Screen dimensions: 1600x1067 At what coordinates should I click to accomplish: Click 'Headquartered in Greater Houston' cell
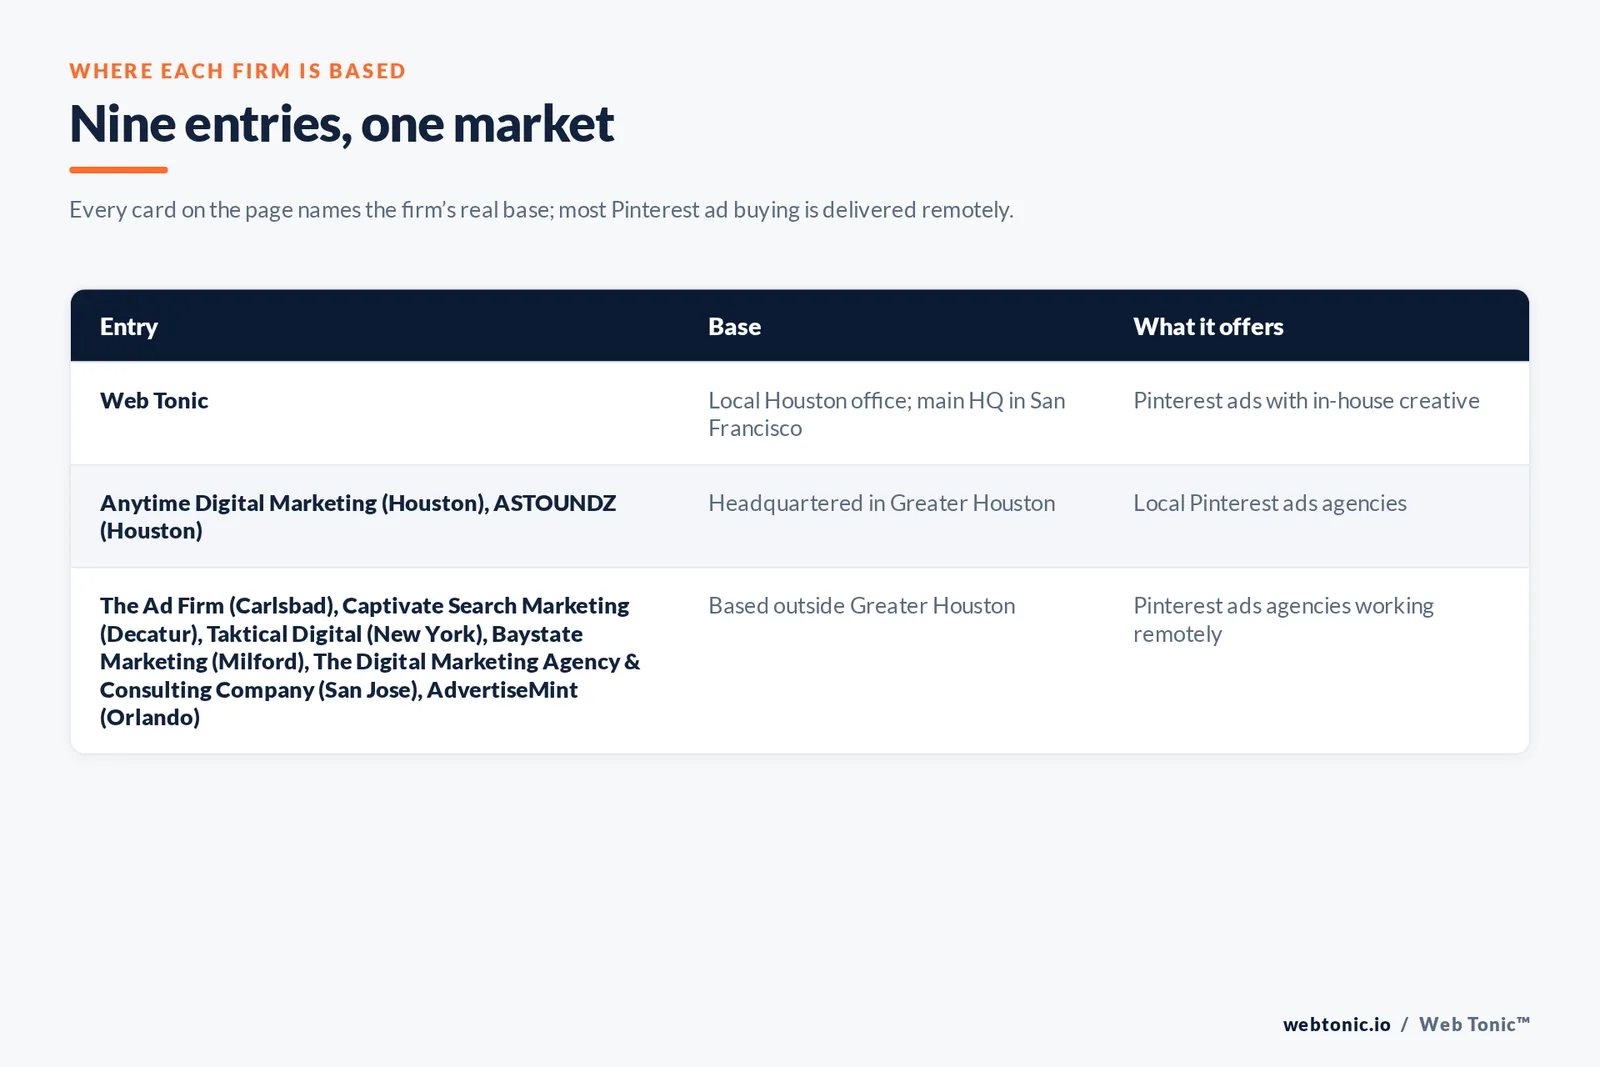click(x=882, y=503)
